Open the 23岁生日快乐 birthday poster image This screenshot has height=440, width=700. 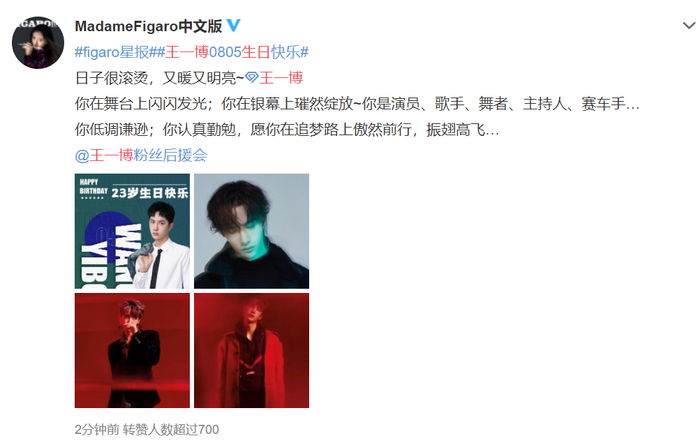(132, 231)
